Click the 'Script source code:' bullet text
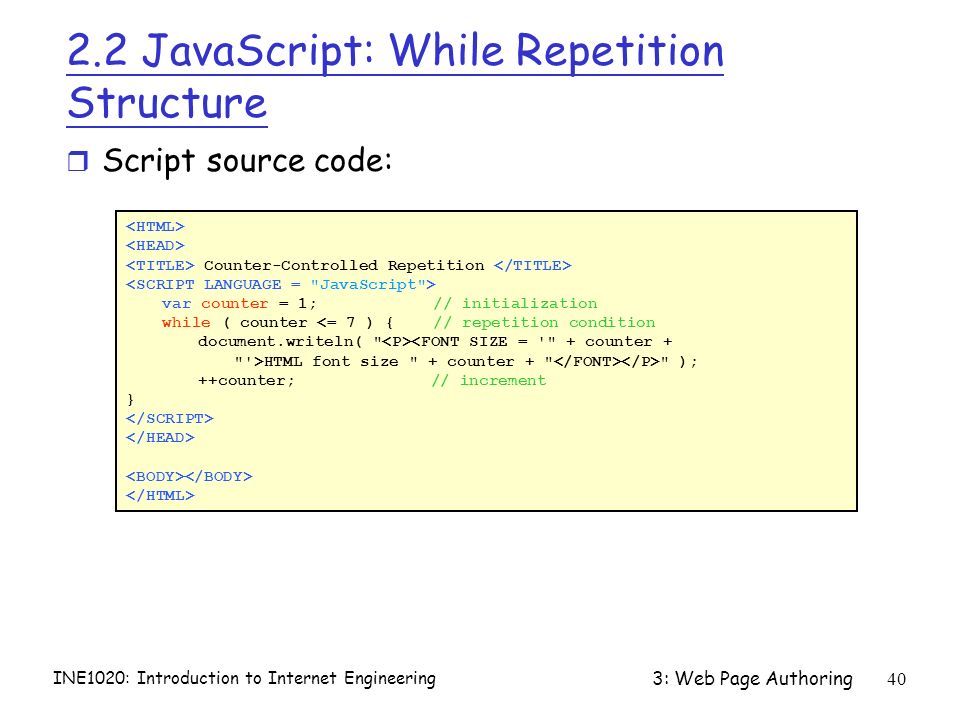This screenshot has height=720, width=960. [247, 161]
